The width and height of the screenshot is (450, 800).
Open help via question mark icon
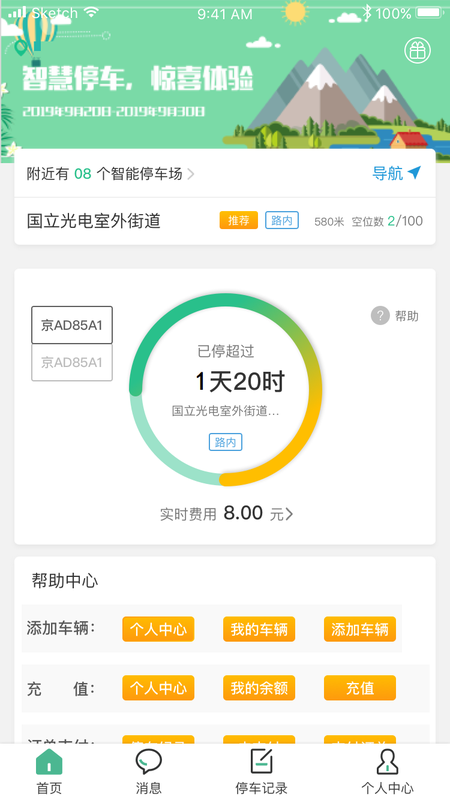[380, 316]
